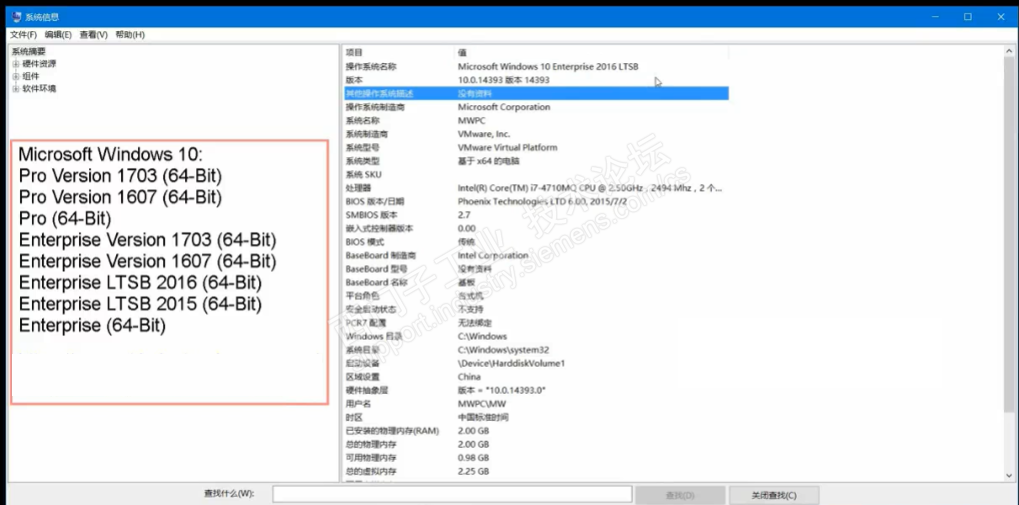The width and height of the screenshot is (1019, 505).
Task: Select the 系统摘要 tree node
Action: tap(29, 51)
